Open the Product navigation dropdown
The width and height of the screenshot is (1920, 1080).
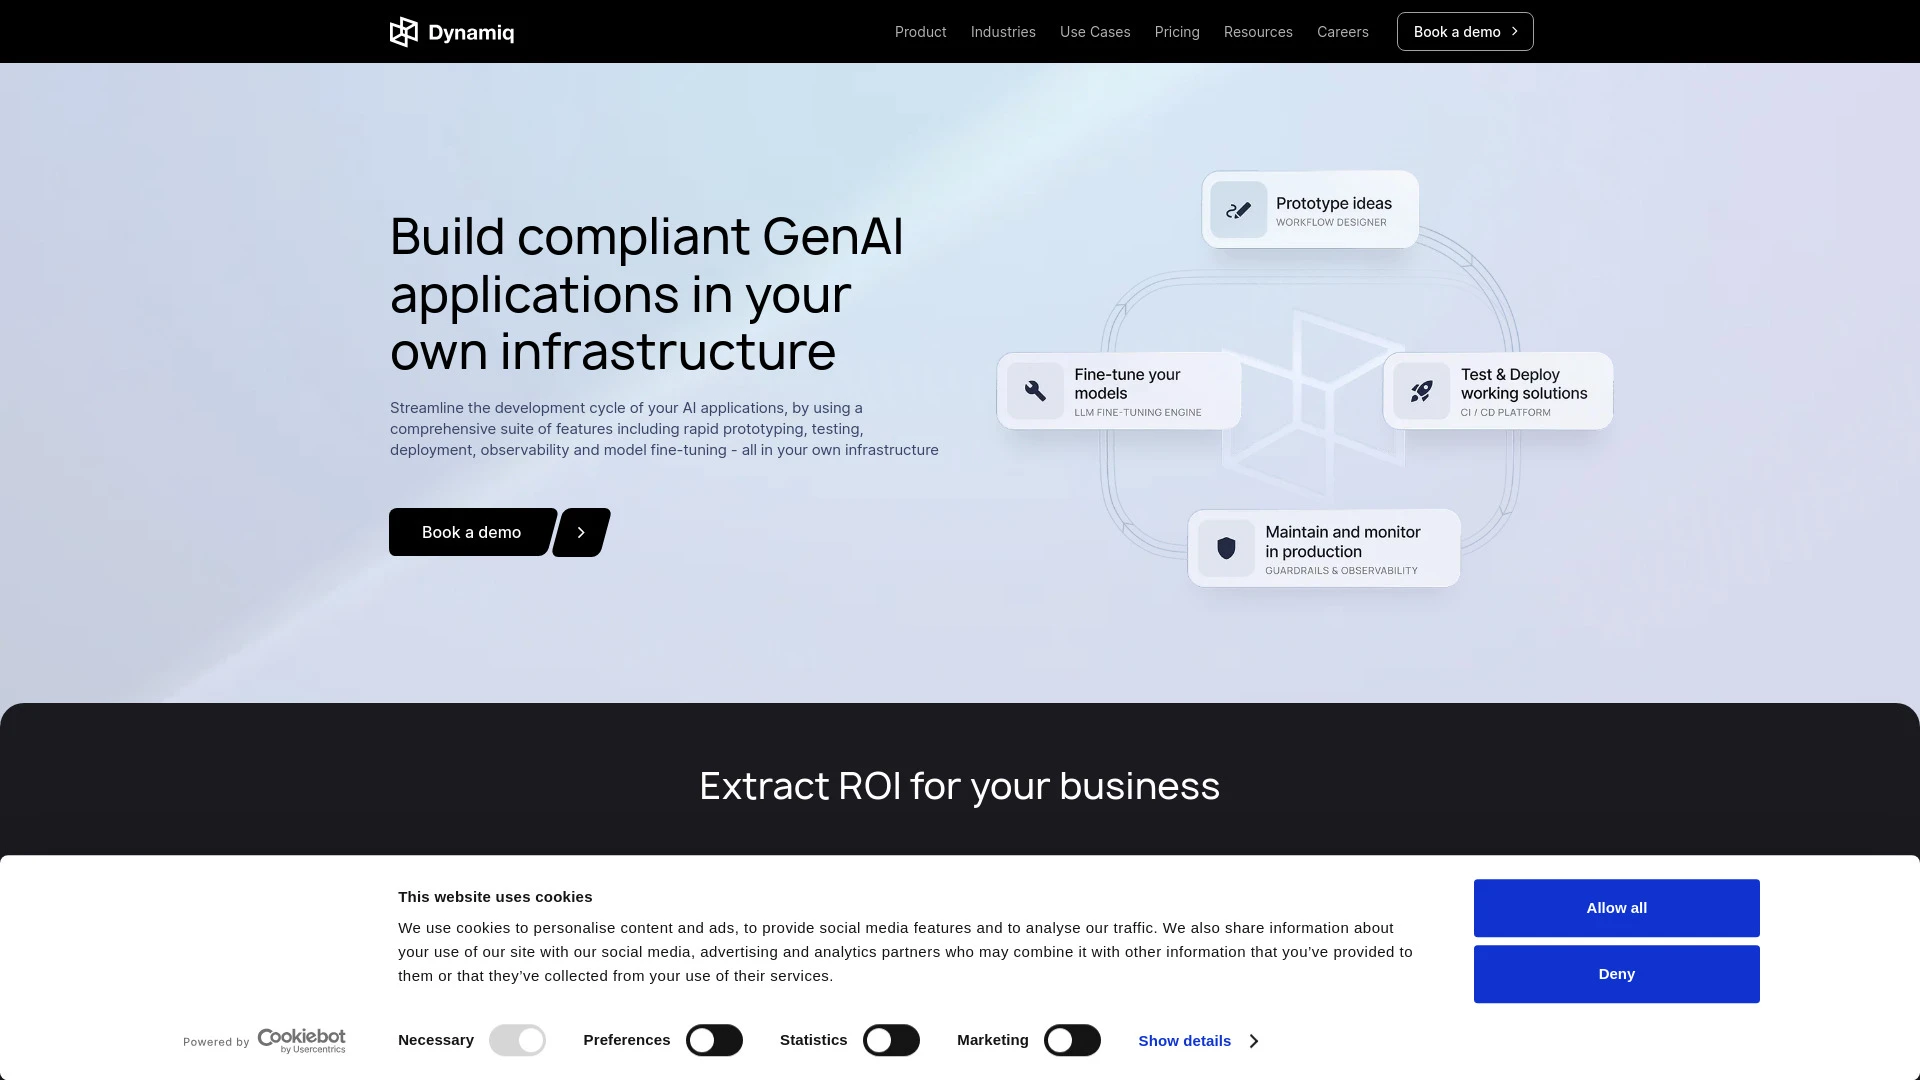(x=919, y=30)
